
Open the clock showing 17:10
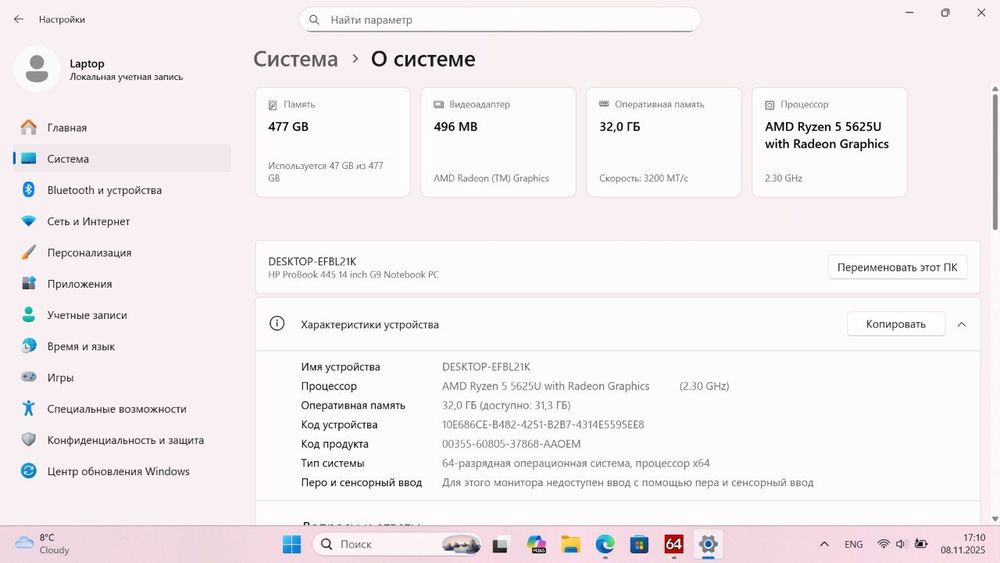pyautogui.click(x=963, y=544)
